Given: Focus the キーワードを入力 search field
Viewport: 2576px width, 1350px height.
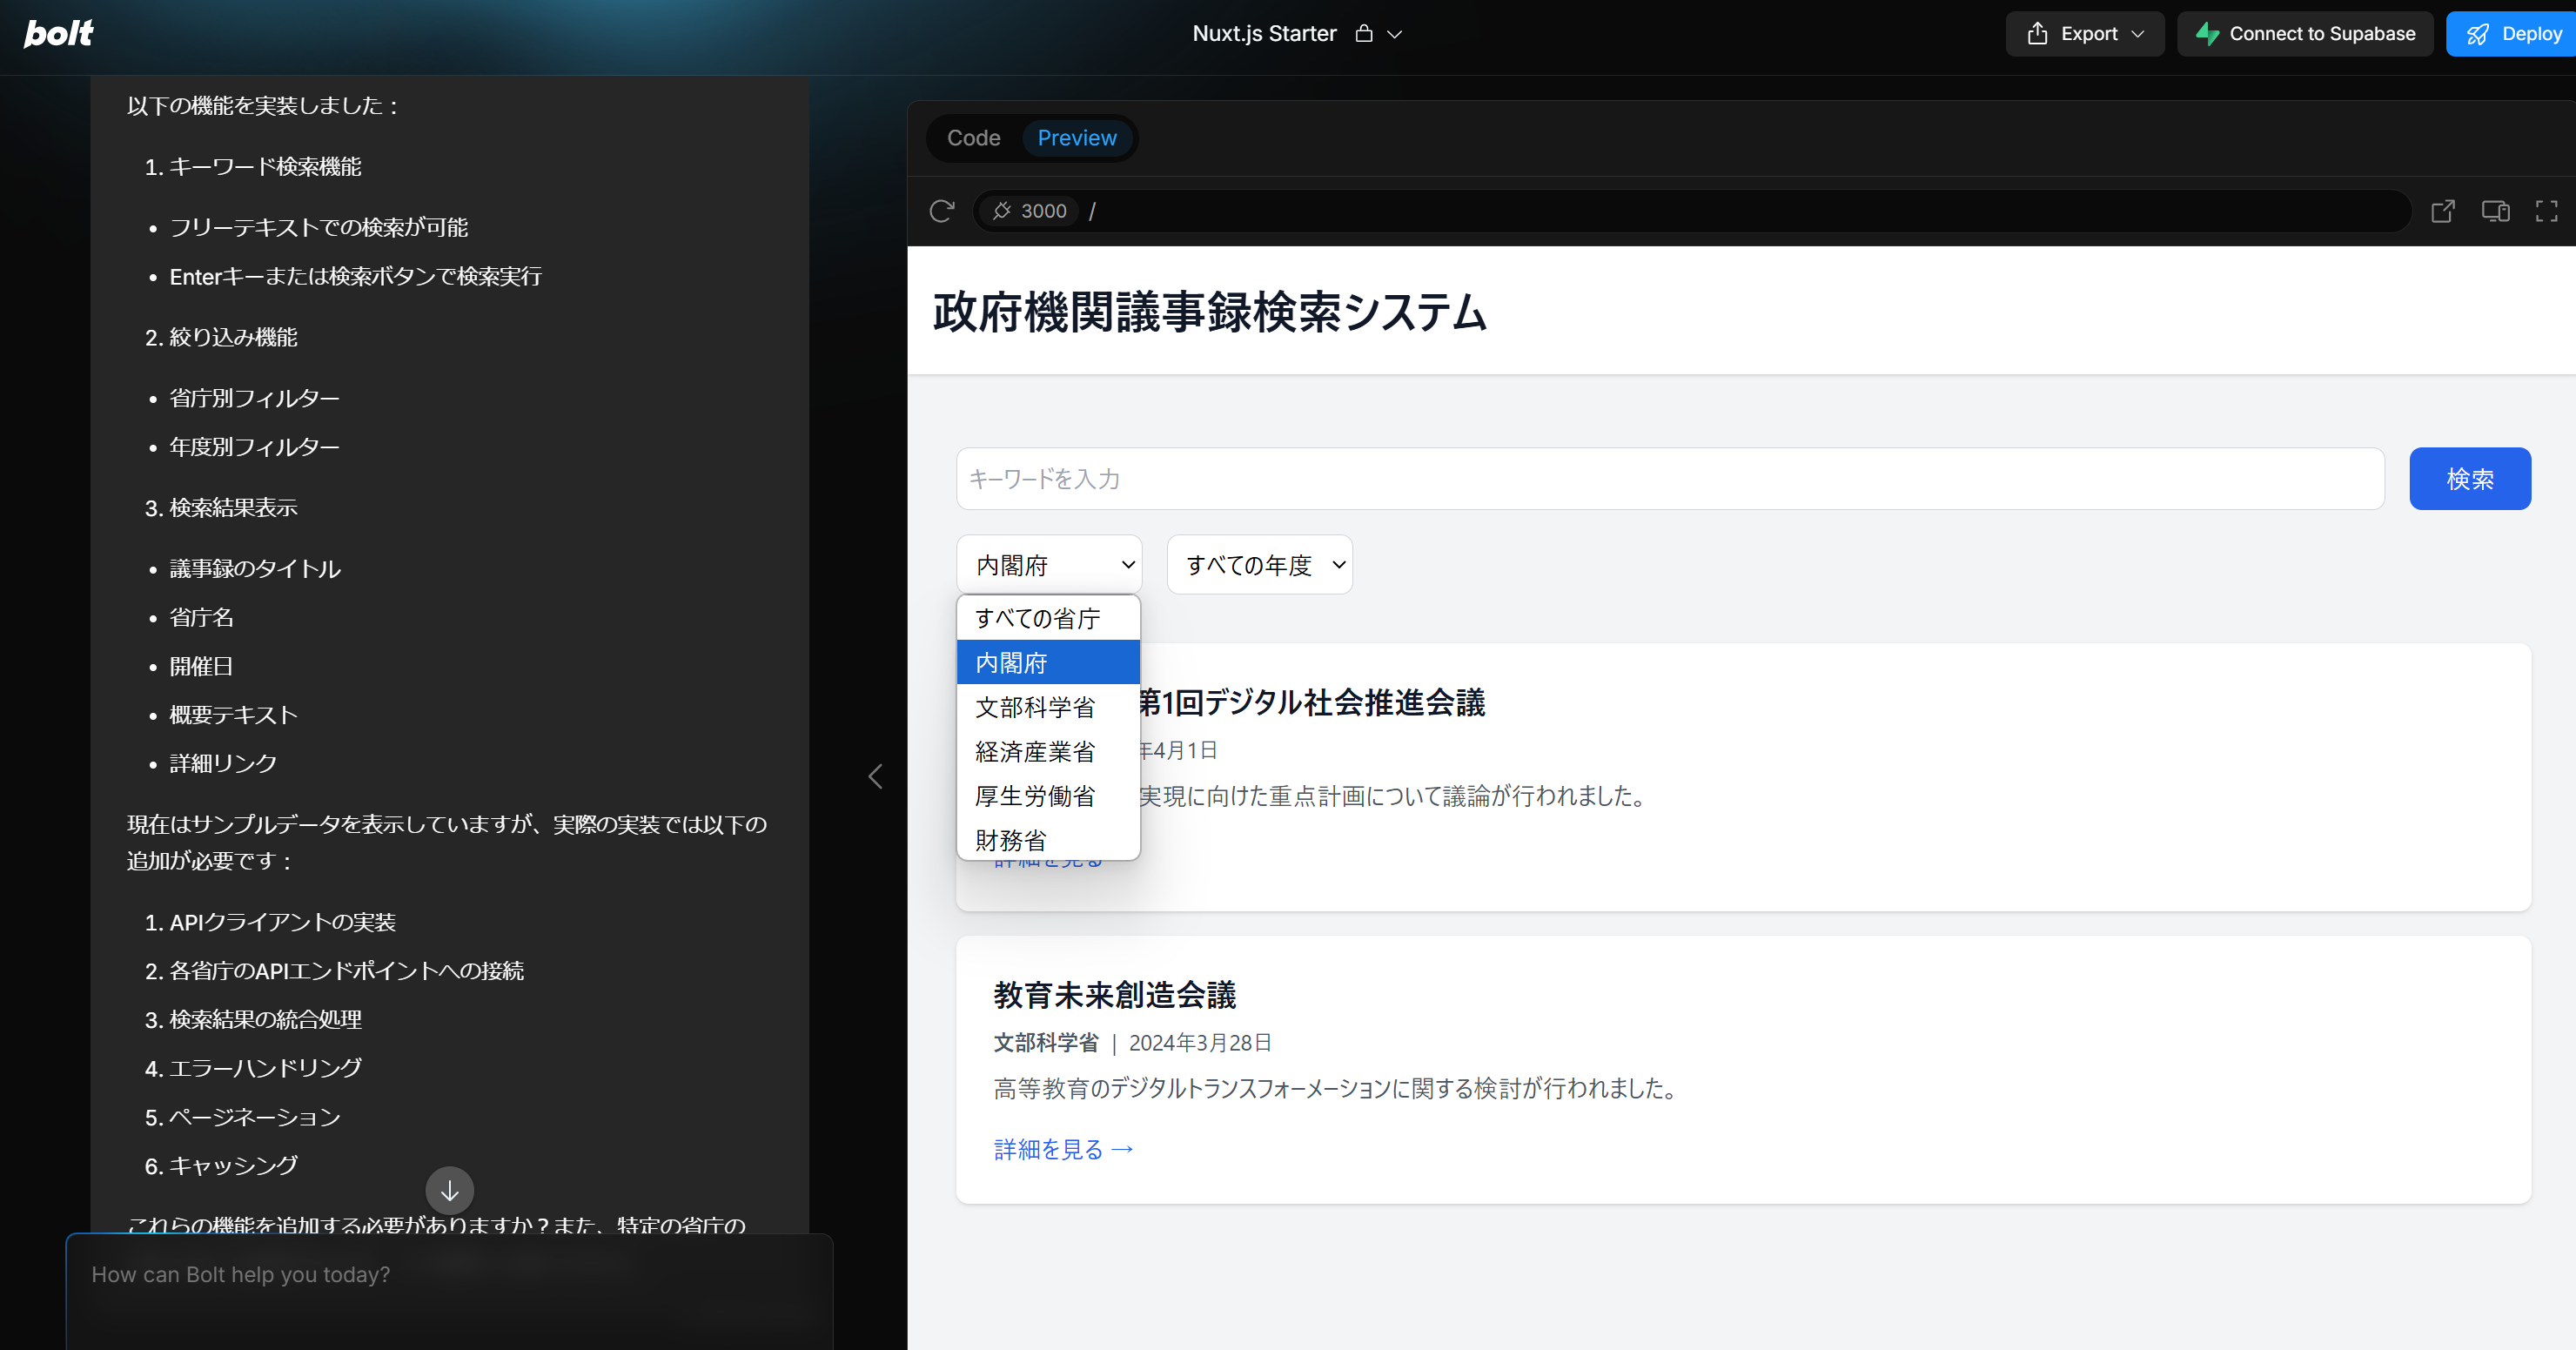Looking at the screenshot, I should [x=1670, y=479].
